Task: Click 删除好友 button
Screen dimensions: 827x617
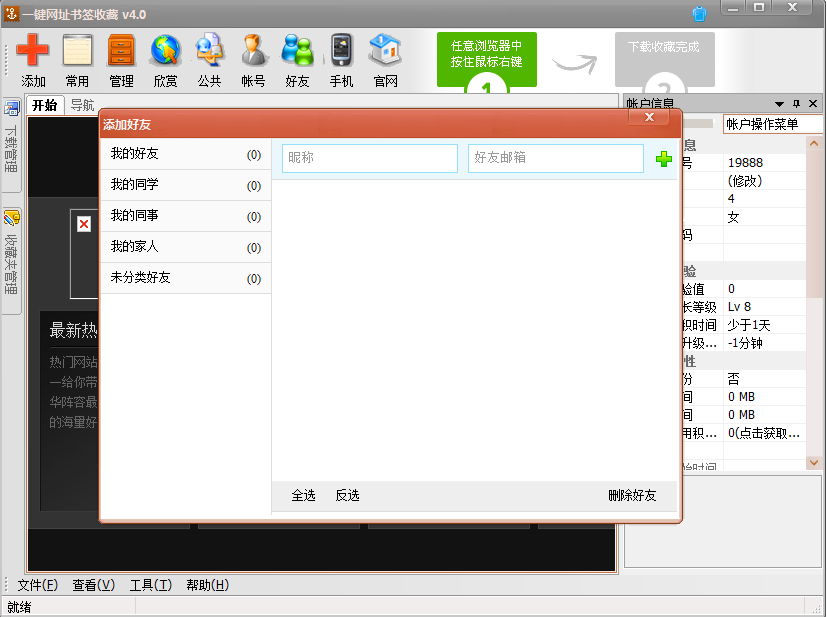Action: coord(632,496)
